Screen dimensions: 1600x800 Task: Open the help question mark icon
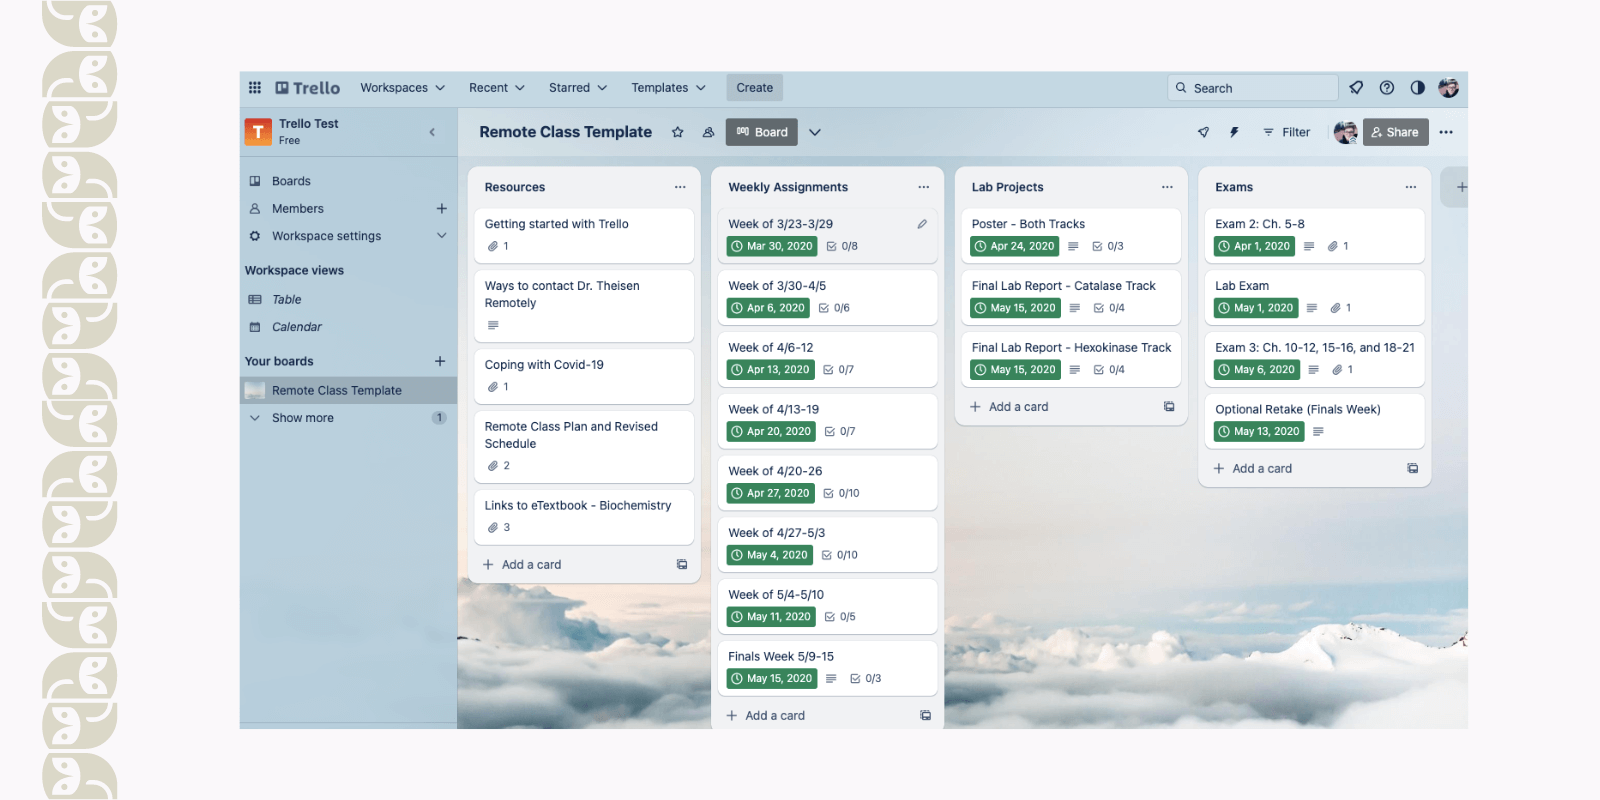[x=1387, y=88]
